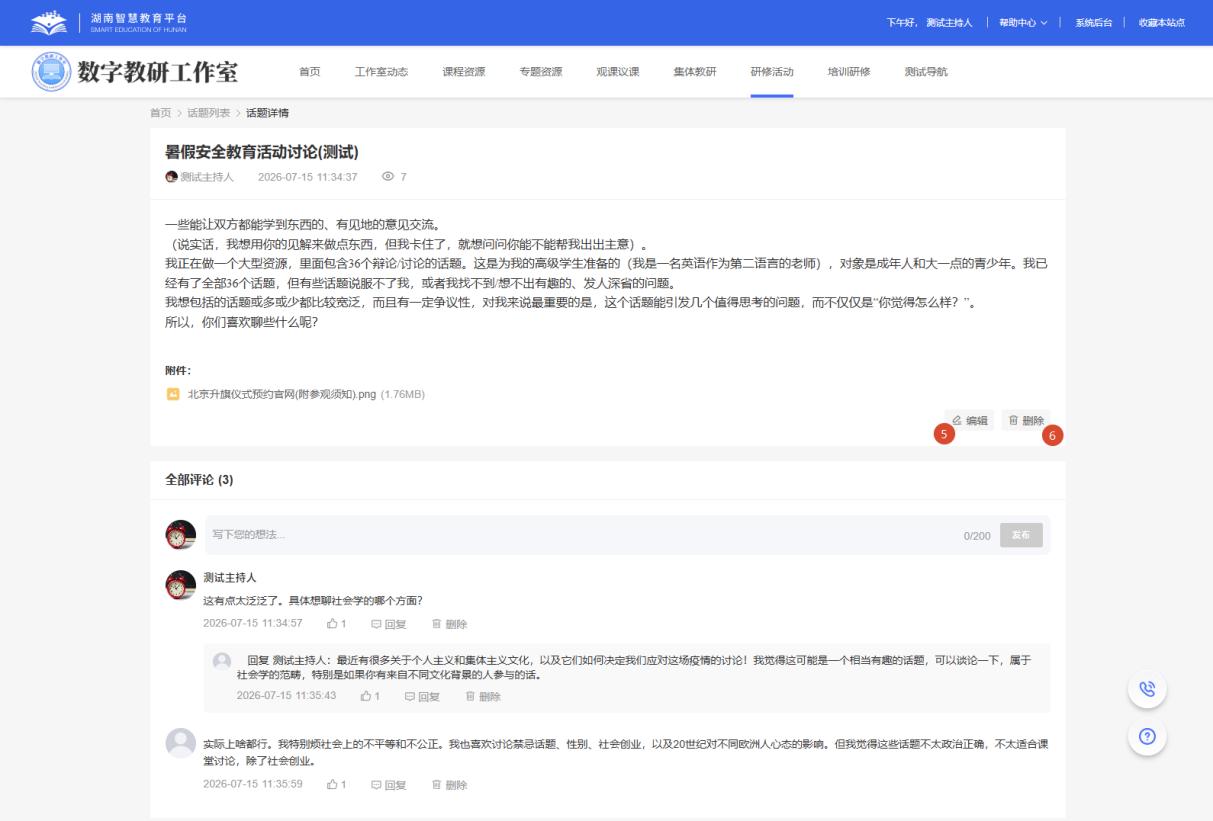Click avatar of 测试主持人's first comment
Screen dimensions: 1213x821
click(x=180, y=585)
